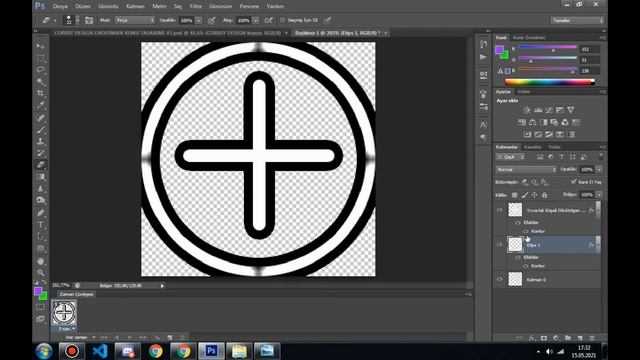Toggle Kontur effect visibility under Elips 1

click(526, 266)
